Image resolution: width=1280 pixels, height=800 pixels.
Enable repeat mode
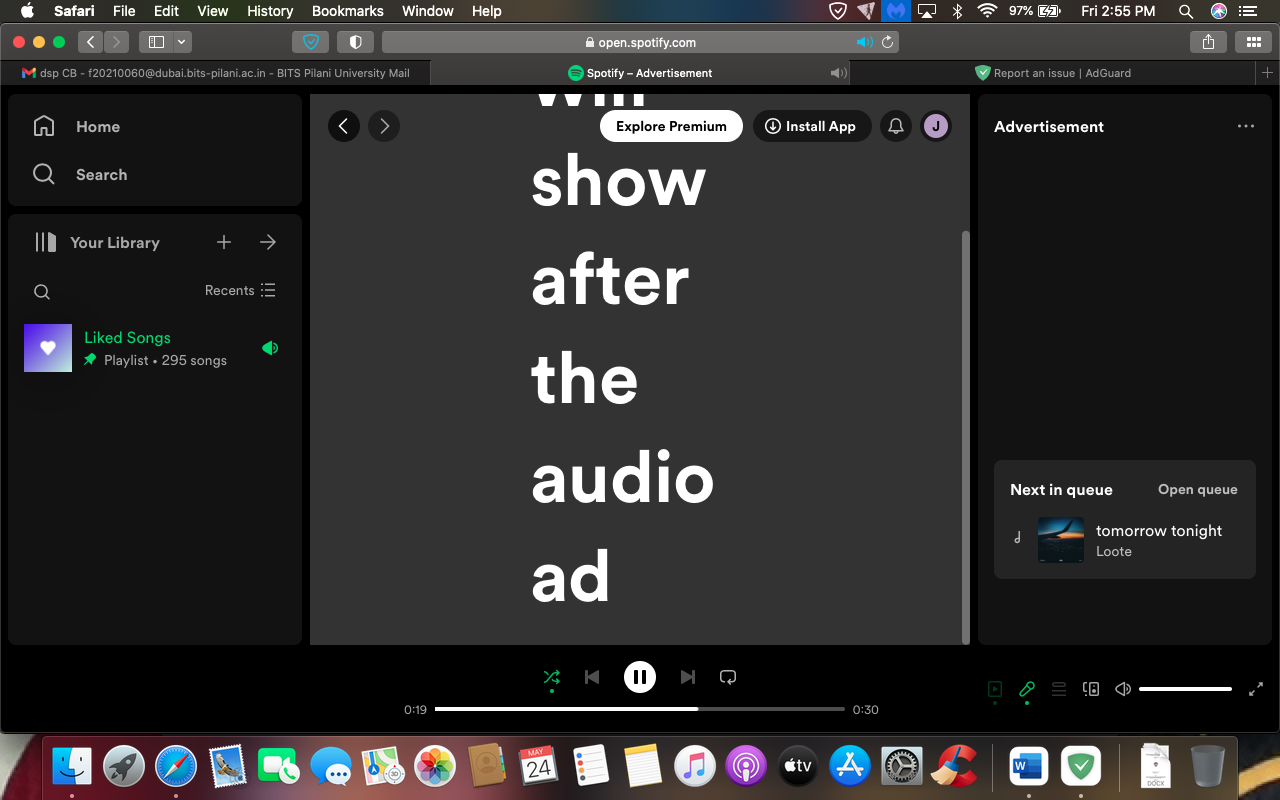727,677
